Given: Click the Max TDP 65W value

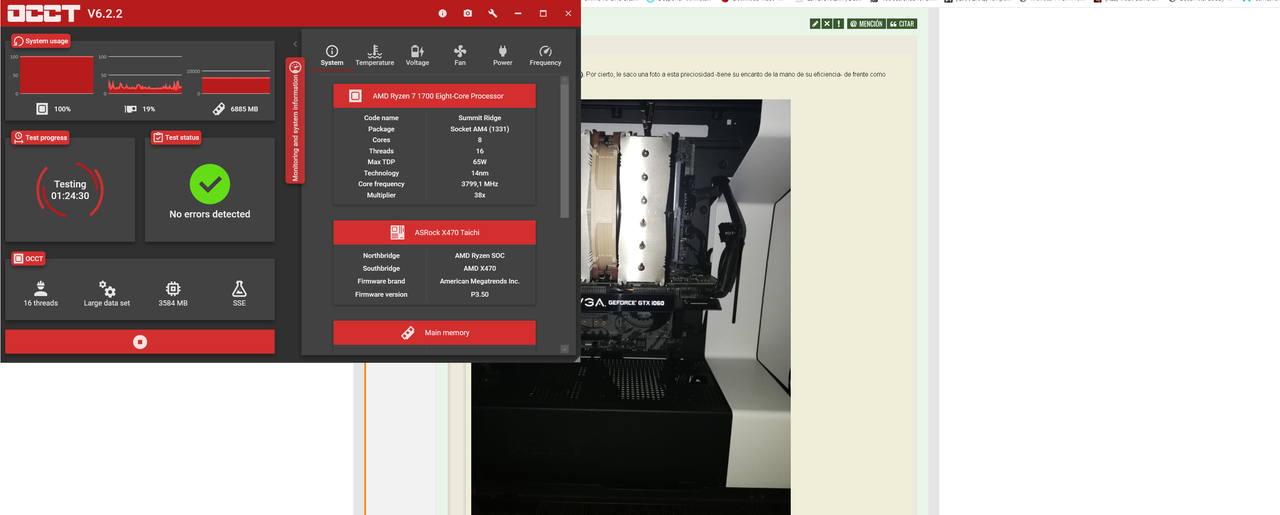Looking at the screenshot, I should 479,162.
